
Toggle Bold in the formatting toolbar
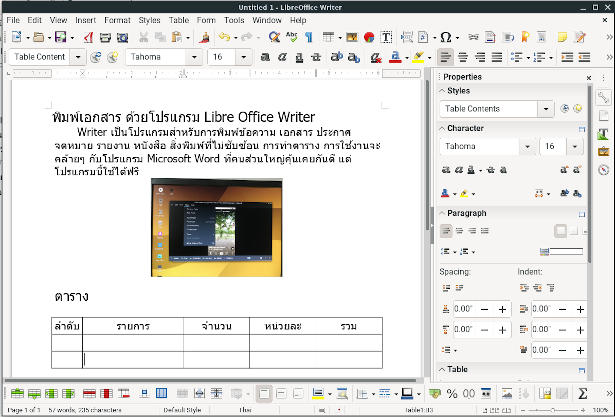point(266,57)
